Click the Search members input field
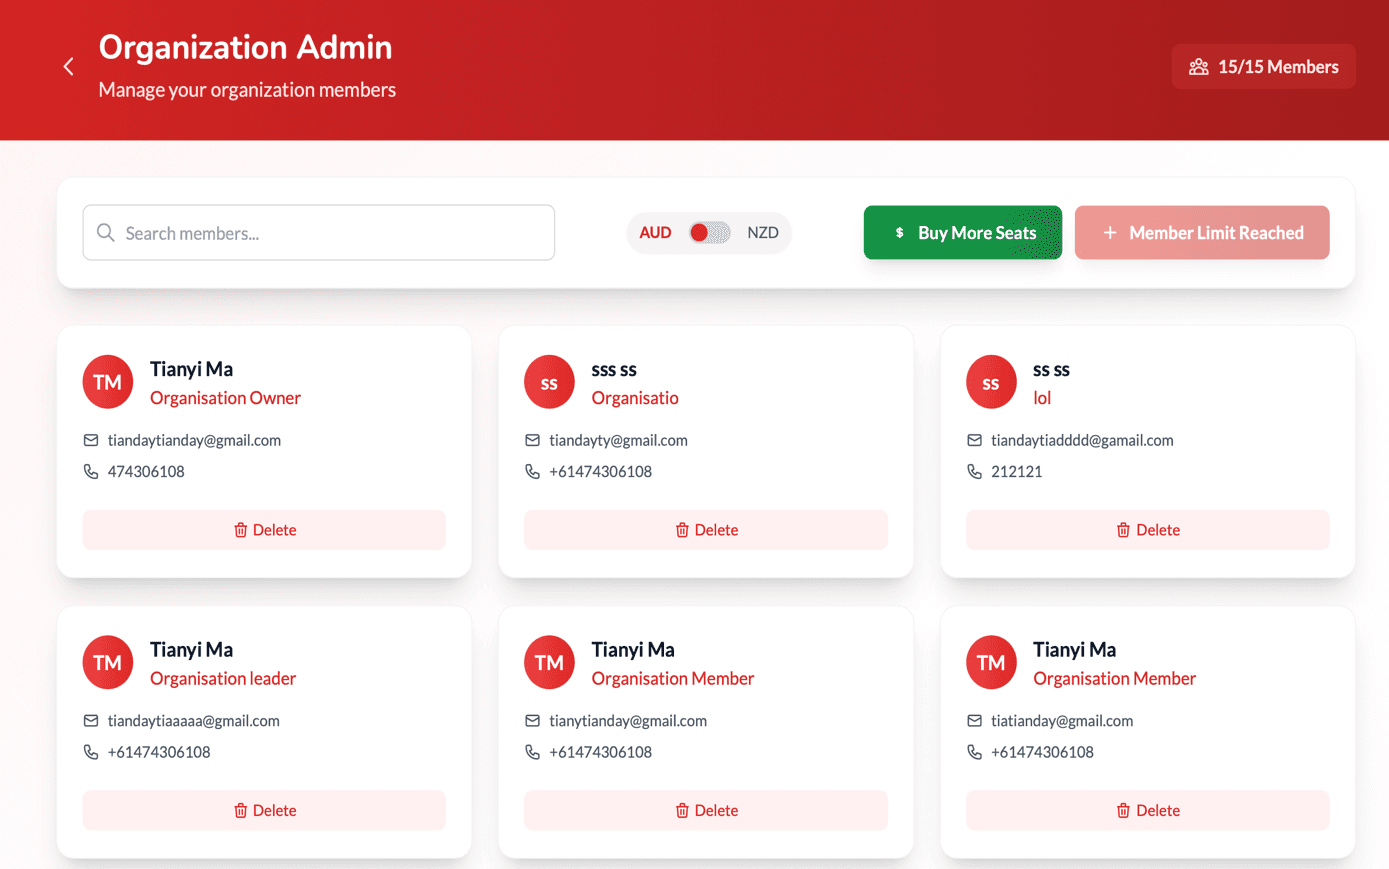The height and width of the screenshot is (869, 1389). (318, 232)
